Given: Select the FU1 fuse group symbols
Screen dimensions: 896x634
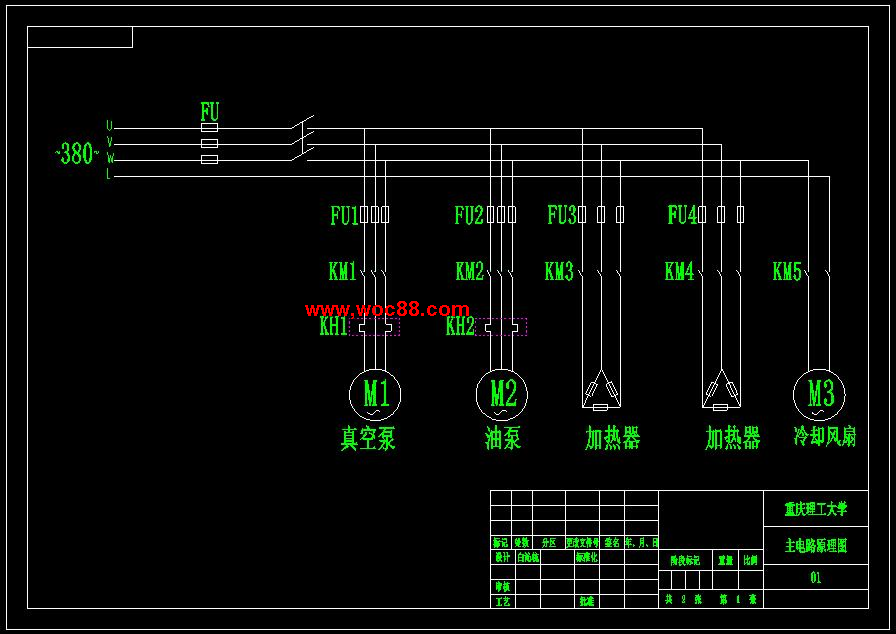Looking at the screenshot, I should (375, 215).
